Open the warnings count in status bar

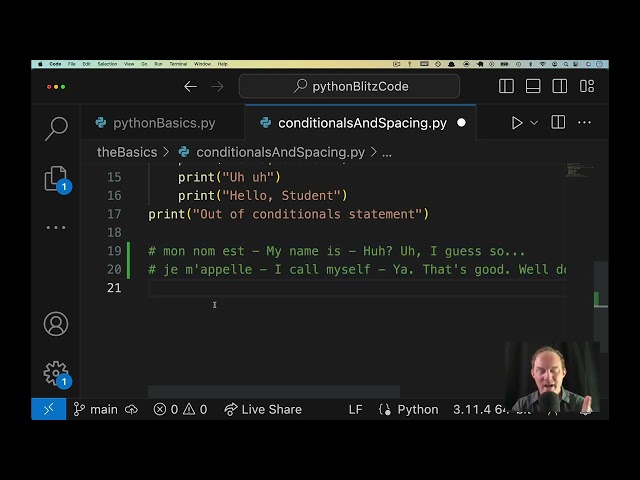pos(195,409)
